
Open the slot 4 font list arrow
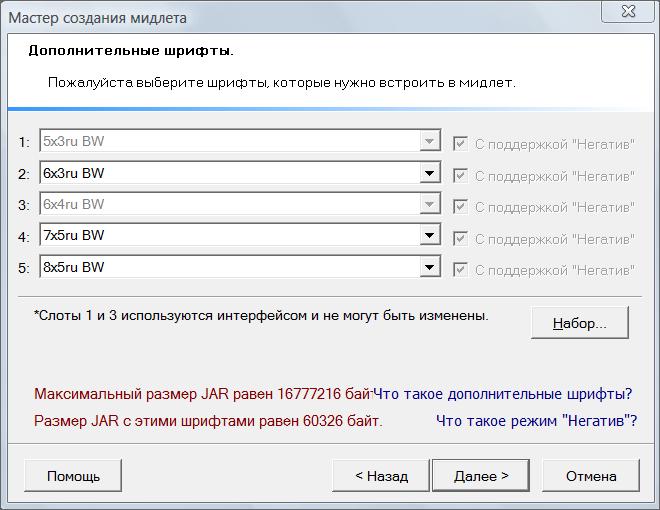429,236
